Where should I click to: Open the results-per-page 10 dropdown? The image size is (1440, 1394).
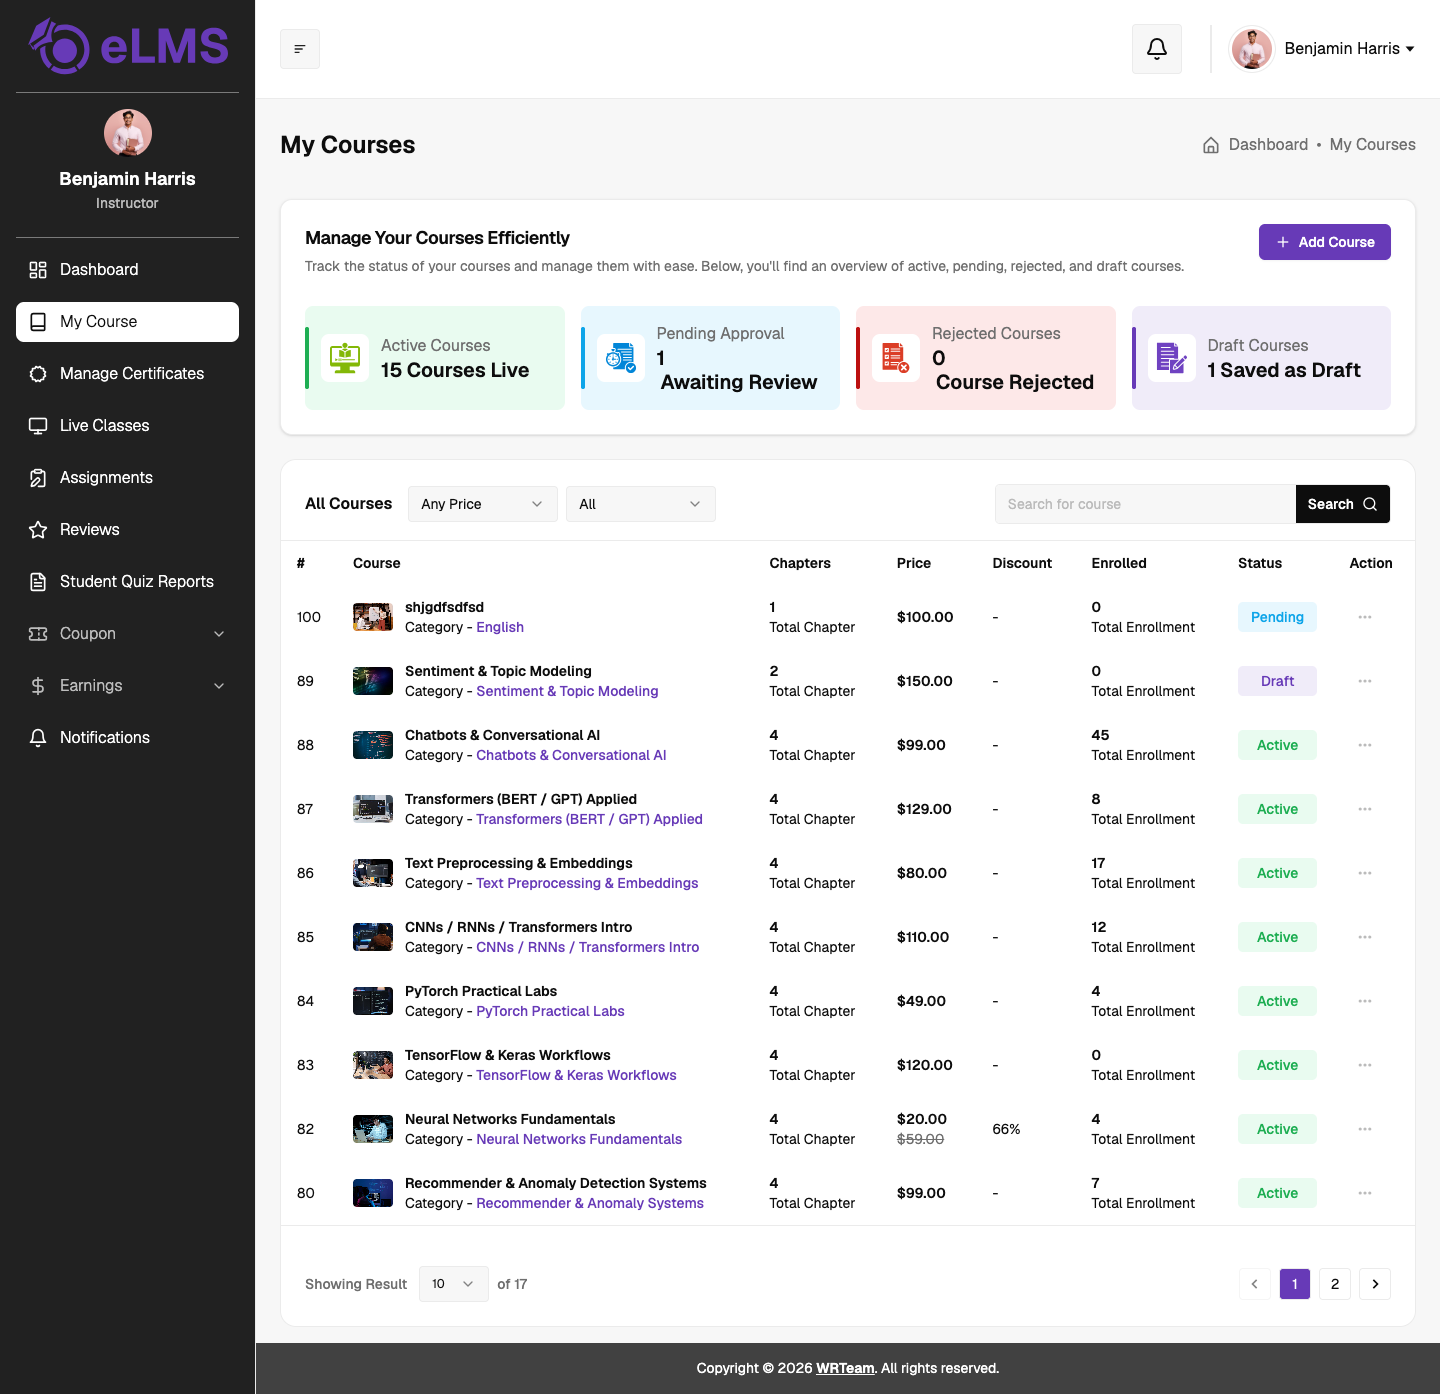454,1284
